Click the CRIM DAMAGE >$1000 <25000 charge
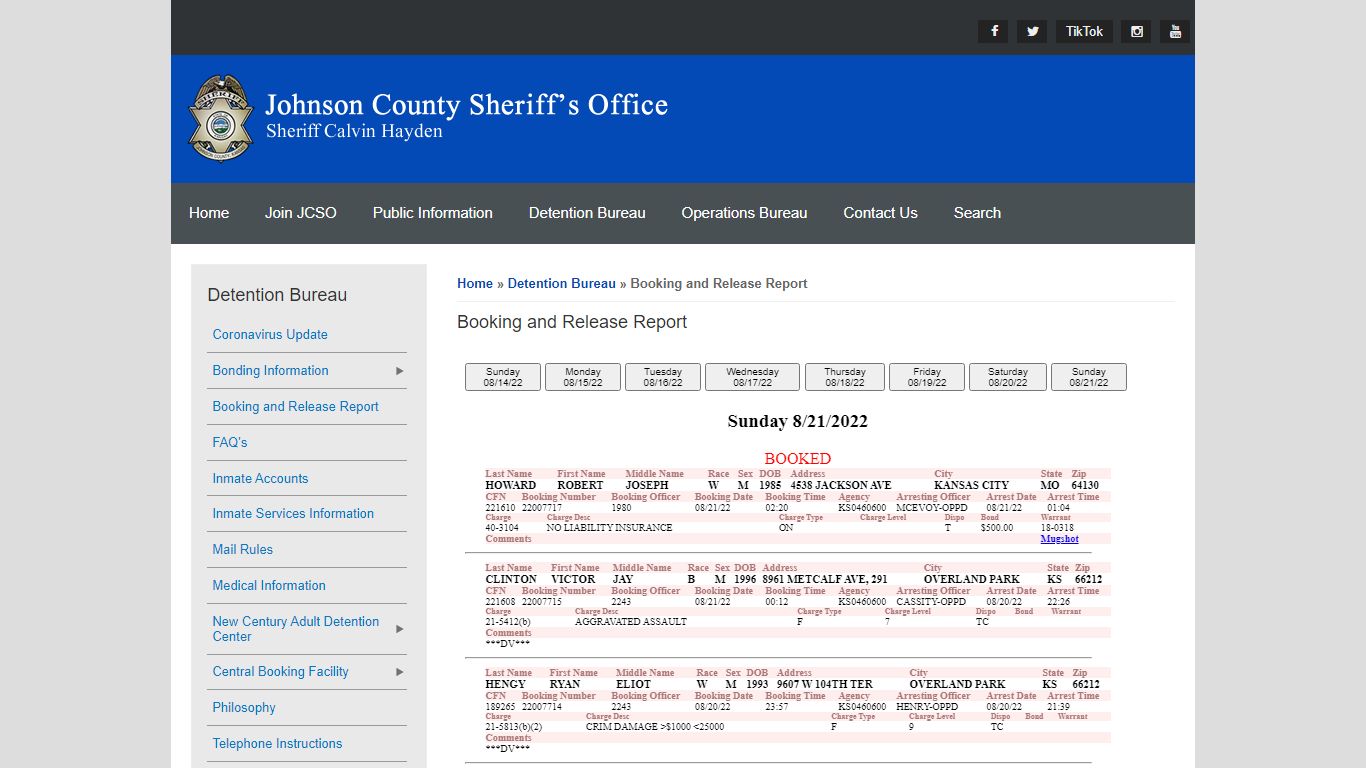Viewport: 1366px width, 768px height. pyautogui.click(x=655, y=726)
